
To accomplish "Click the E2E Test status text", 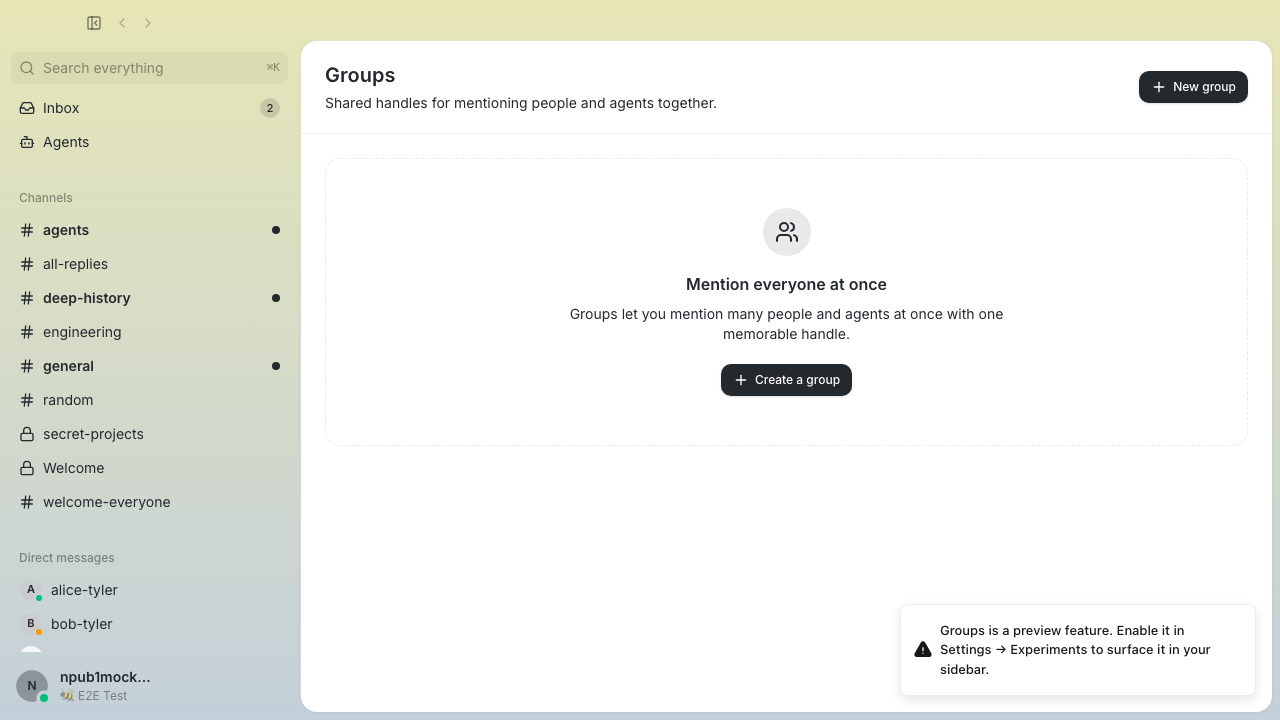I will (102, 696).
